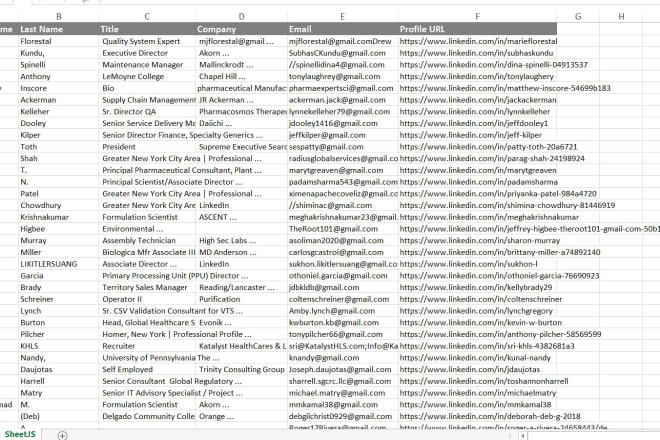
Task: Open the tonylaughery LinkedIn URL
Action: pyautogui.click(x=476, y=77)
